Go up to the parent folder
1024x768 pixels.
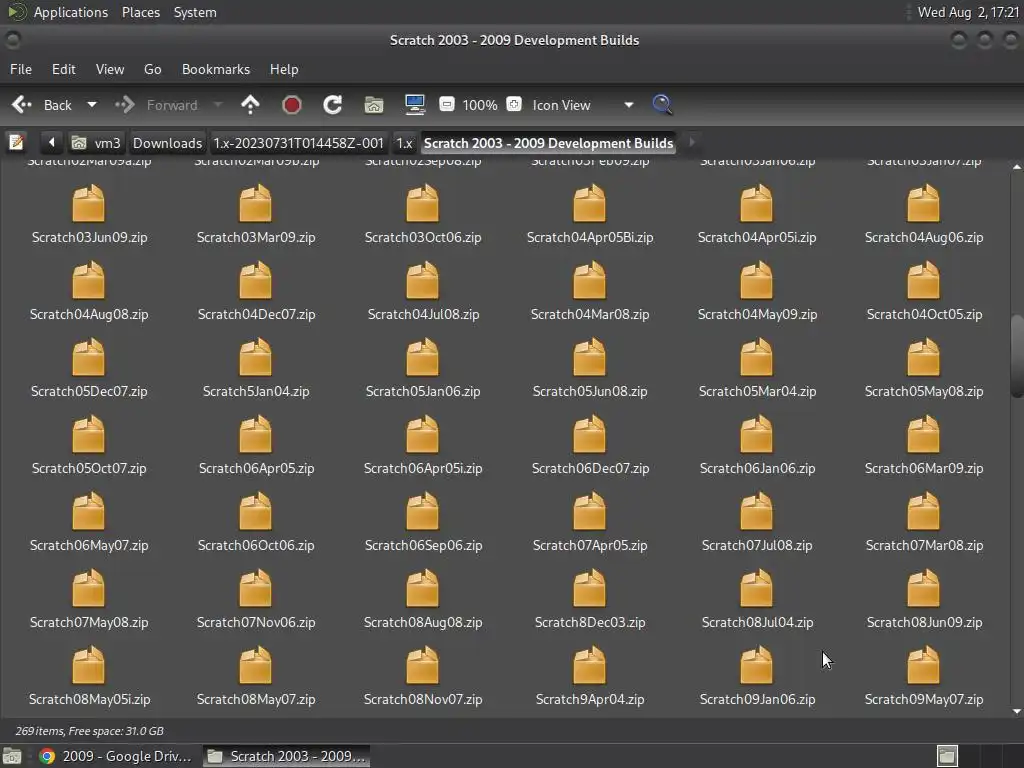pyautogui.click(x=250, y=104)
